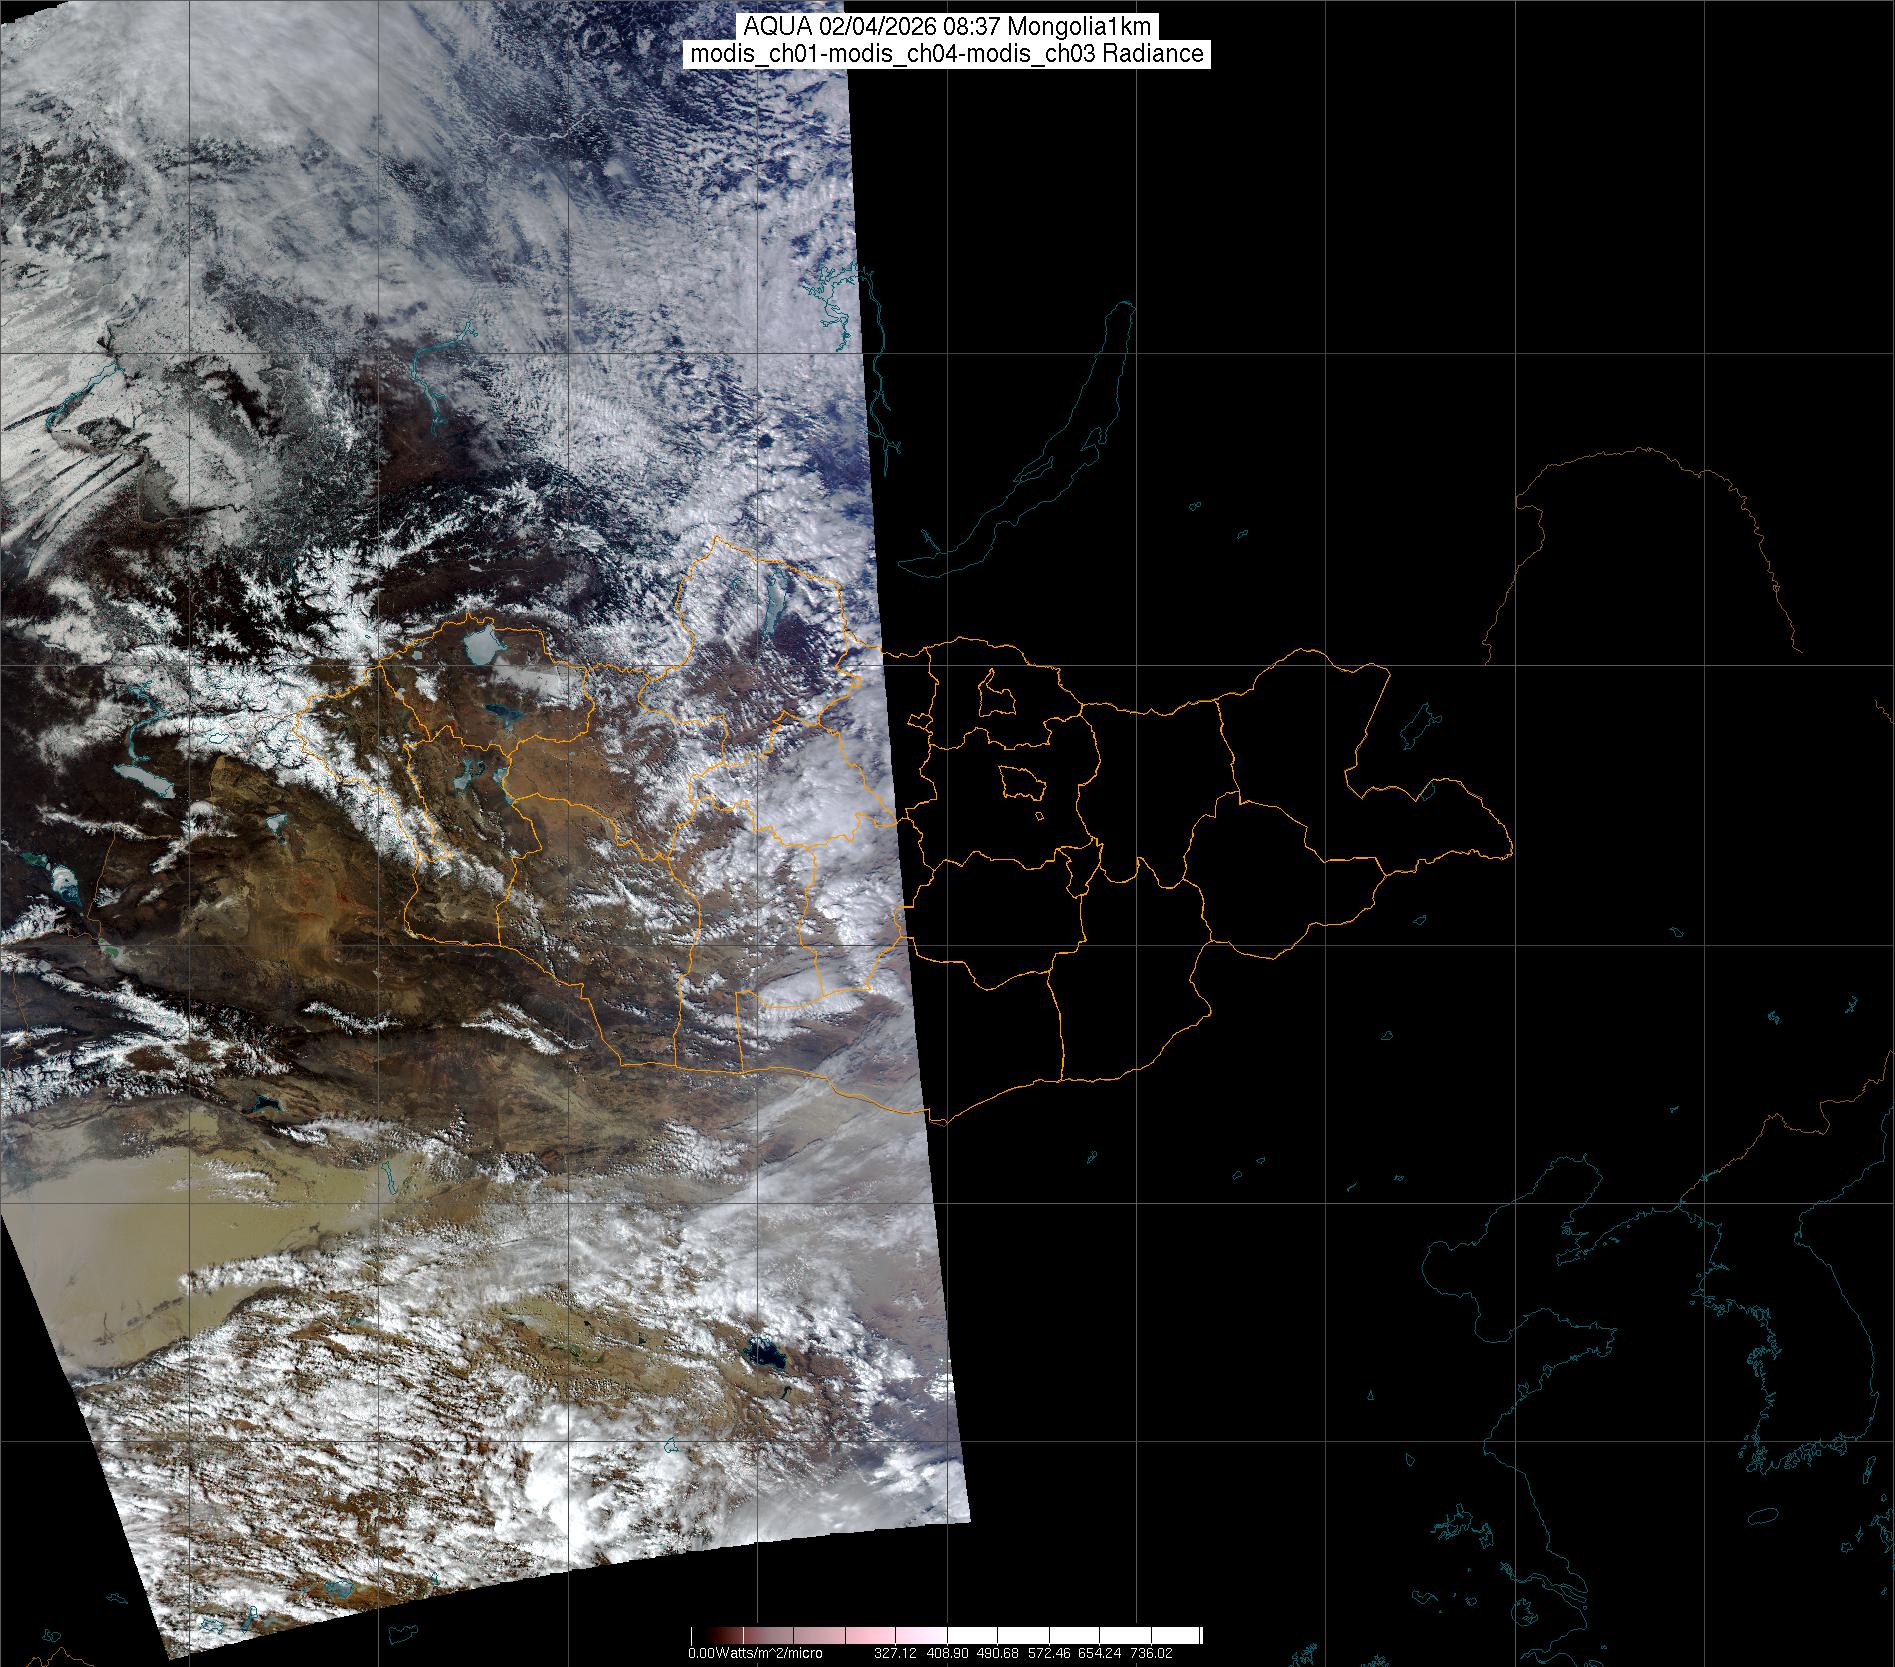
Task: Click the dark Qinghai Lake near the bottom
Action: pos(765,1354)
